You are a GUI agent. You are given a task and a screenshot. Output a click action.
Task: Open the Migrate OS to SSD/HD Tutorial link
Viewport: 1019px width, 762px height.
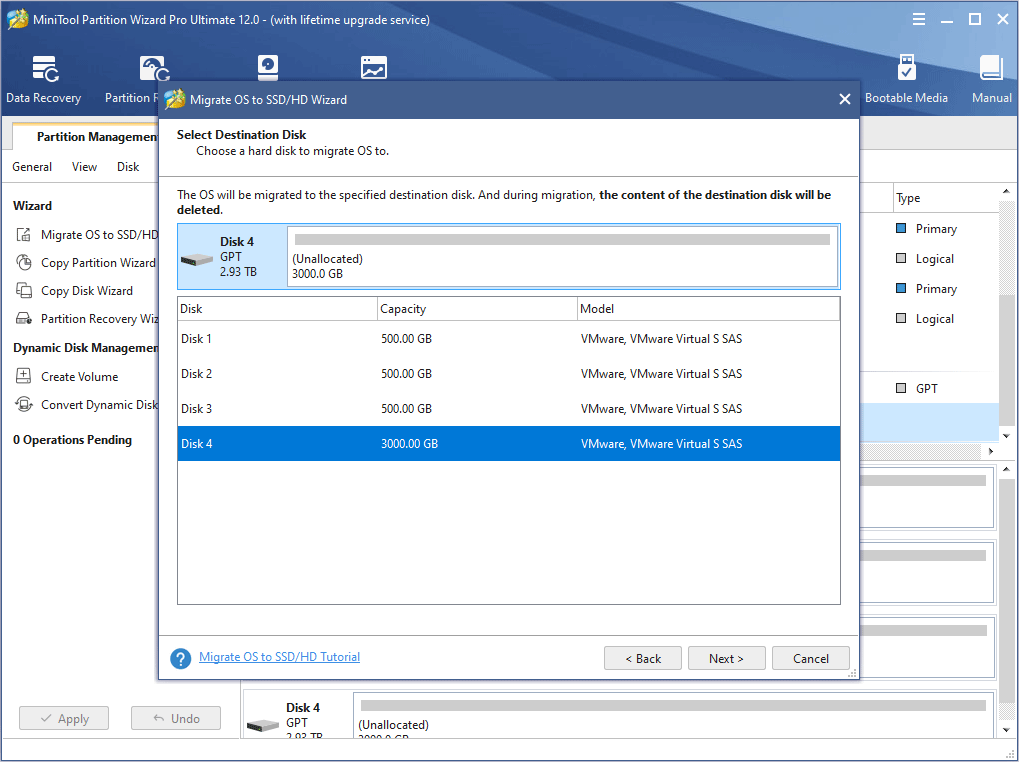(x=279, y=657)
